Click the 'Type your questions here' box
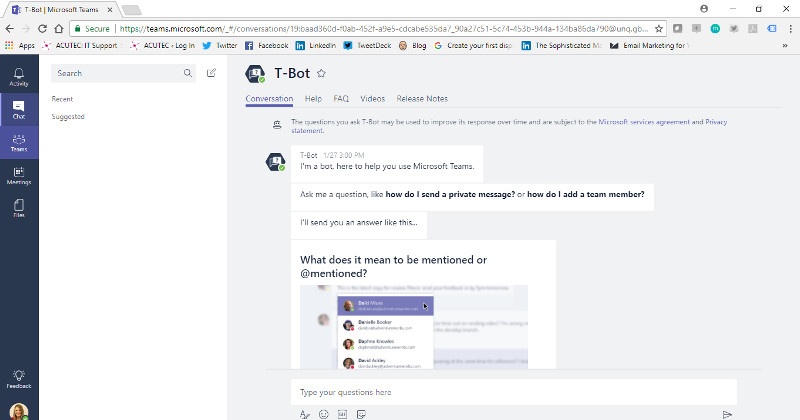The height and width of the screenshot is (420, 800). [514, 392]
